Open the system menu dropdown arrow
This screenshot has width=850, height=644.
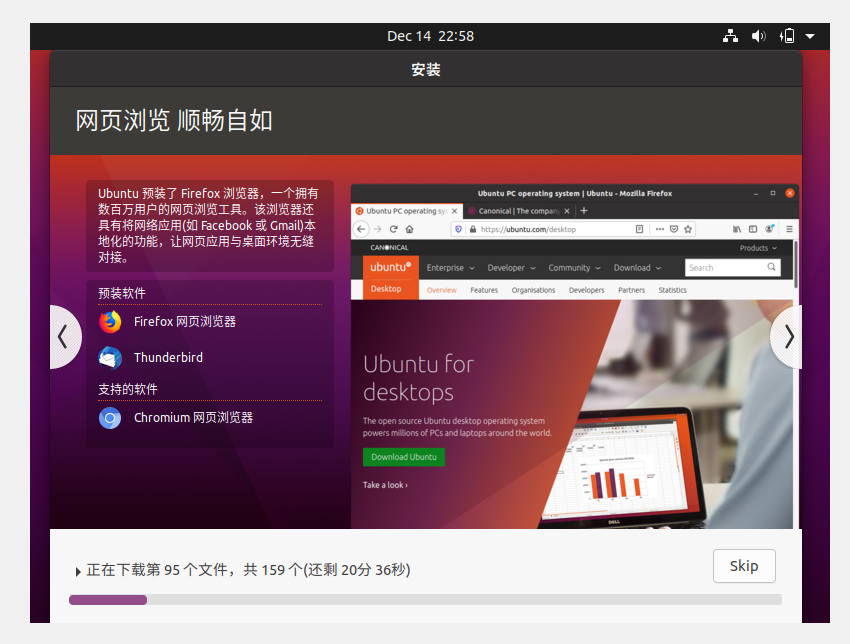tap(810, 36)
